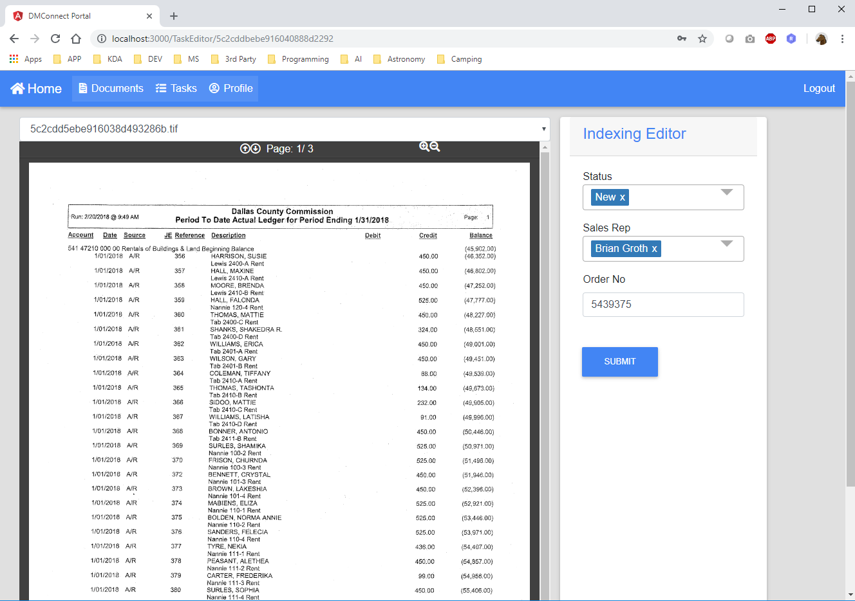Click into the Order No field

pos(662,304)
